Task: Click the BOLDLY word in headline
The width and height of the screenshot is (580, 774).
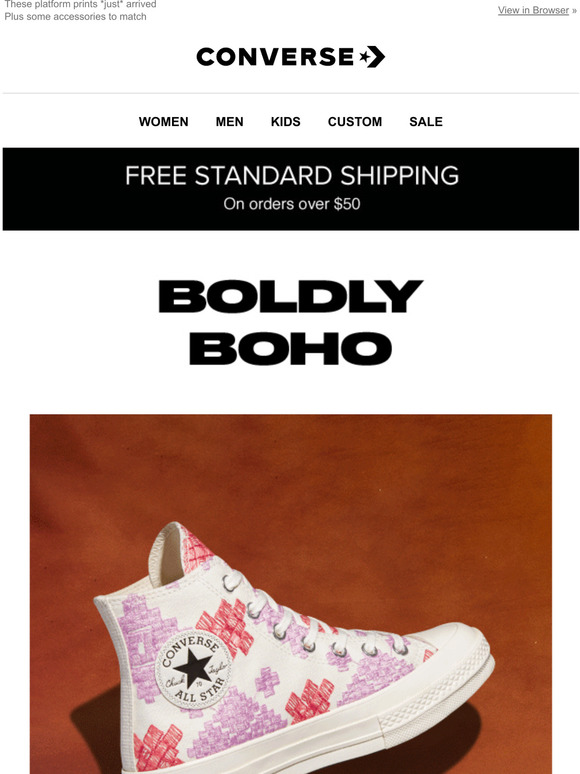Action: click(291, 296)
